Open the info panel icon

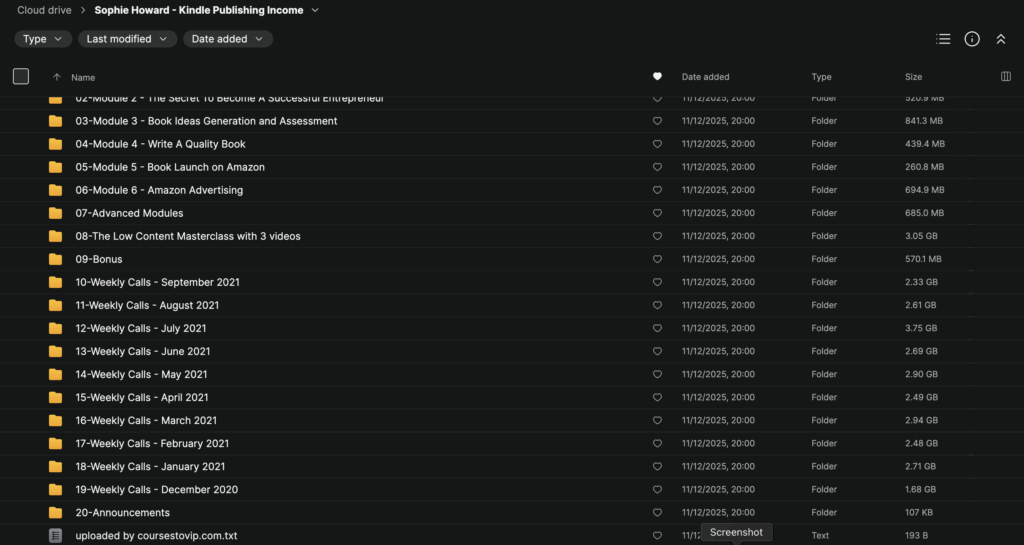click(972, 39)
